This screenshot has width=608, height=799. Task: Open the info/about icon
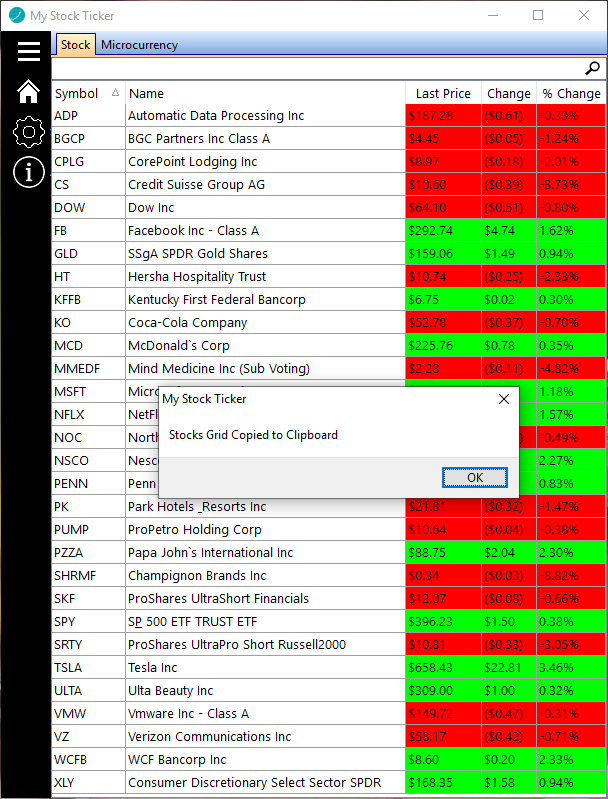click(x=29, y=172)
